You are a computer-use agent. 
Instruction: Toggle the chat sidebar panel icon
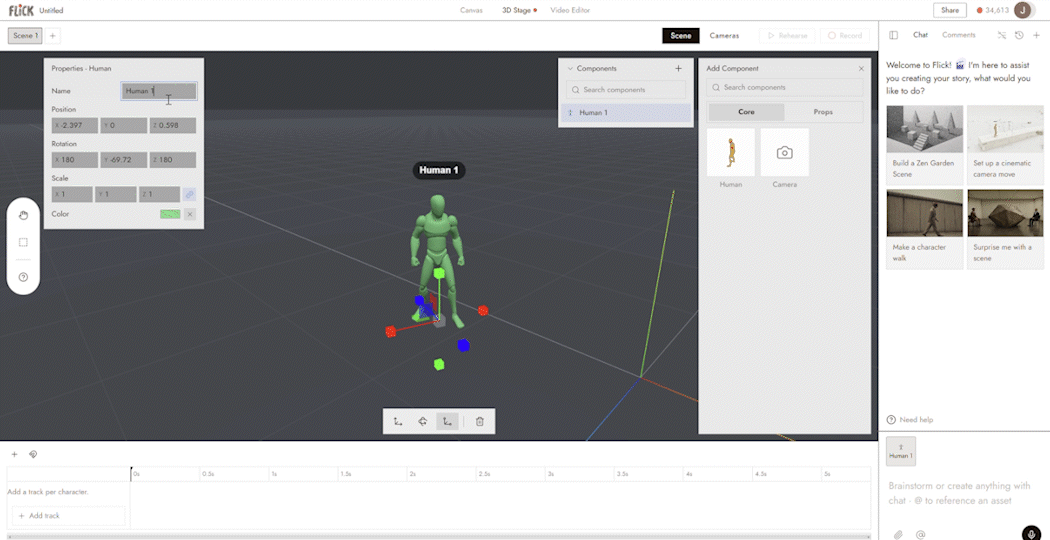coord(893,35)
